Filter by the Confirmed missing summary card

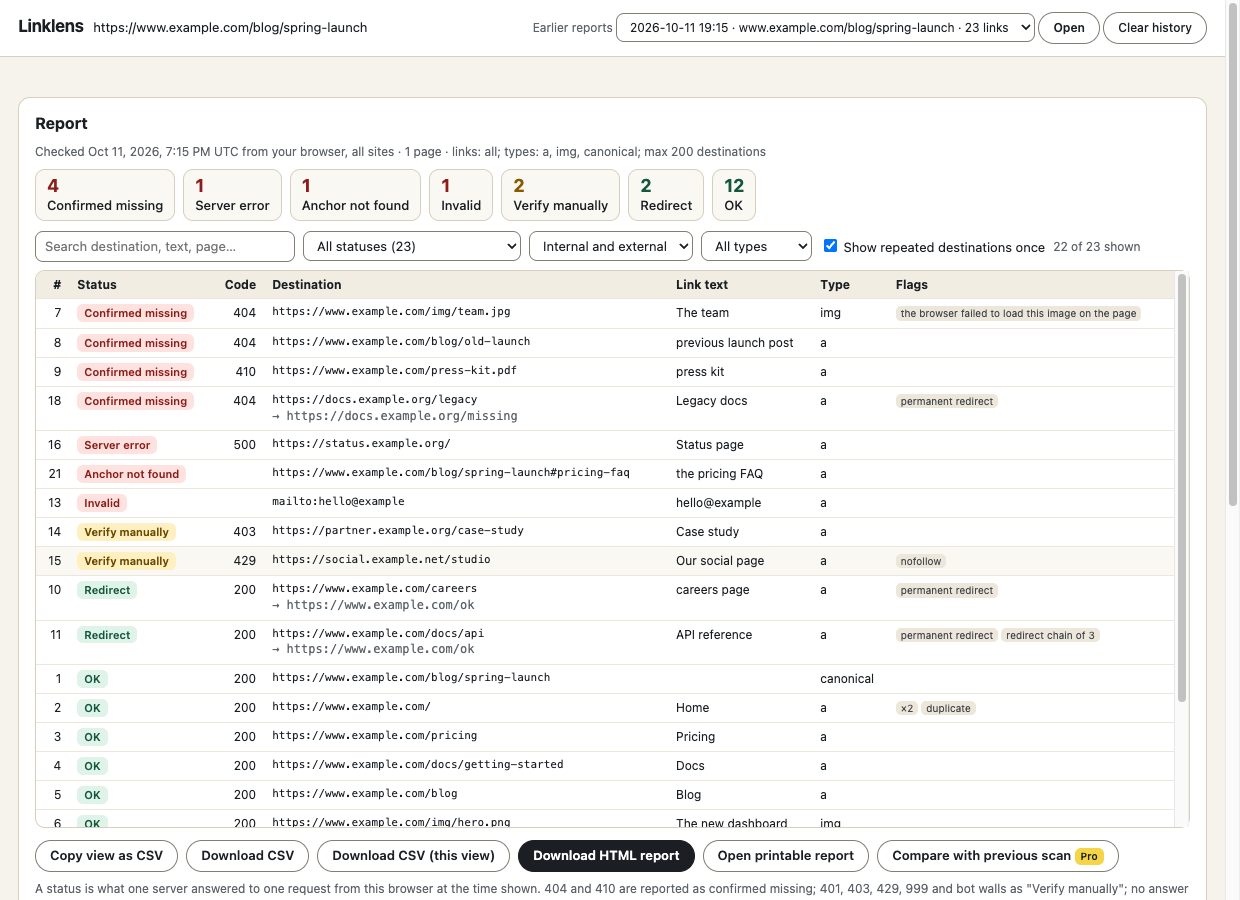coord(105,195)
